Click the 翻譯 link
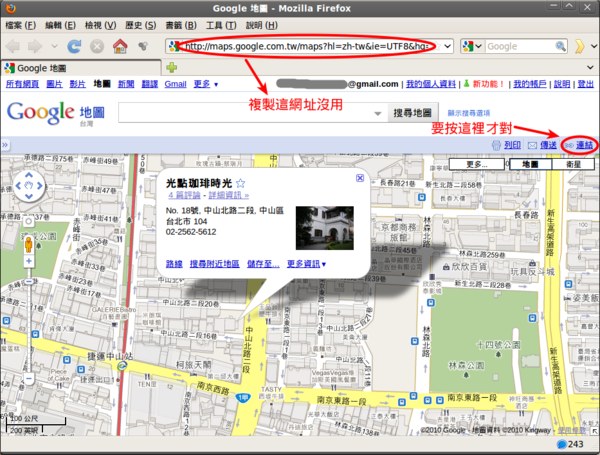Viewport: 600px width, 455px height. pyautogui.click(x=150, y=84)
